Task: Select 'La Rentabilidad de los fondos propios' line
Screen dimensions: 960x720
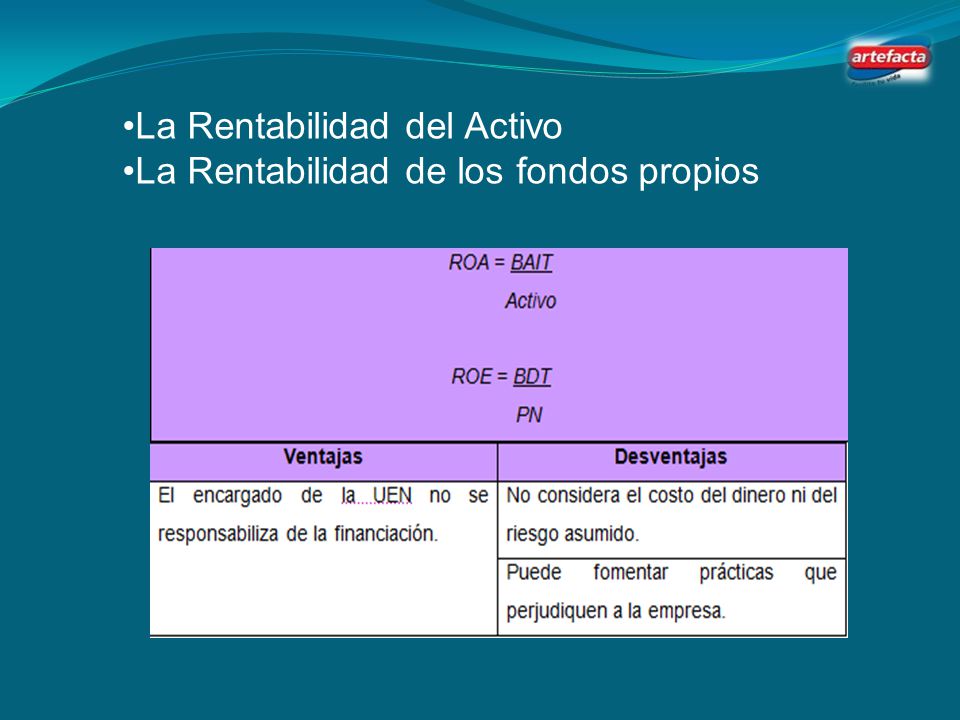Action: [x=441, y=171]
